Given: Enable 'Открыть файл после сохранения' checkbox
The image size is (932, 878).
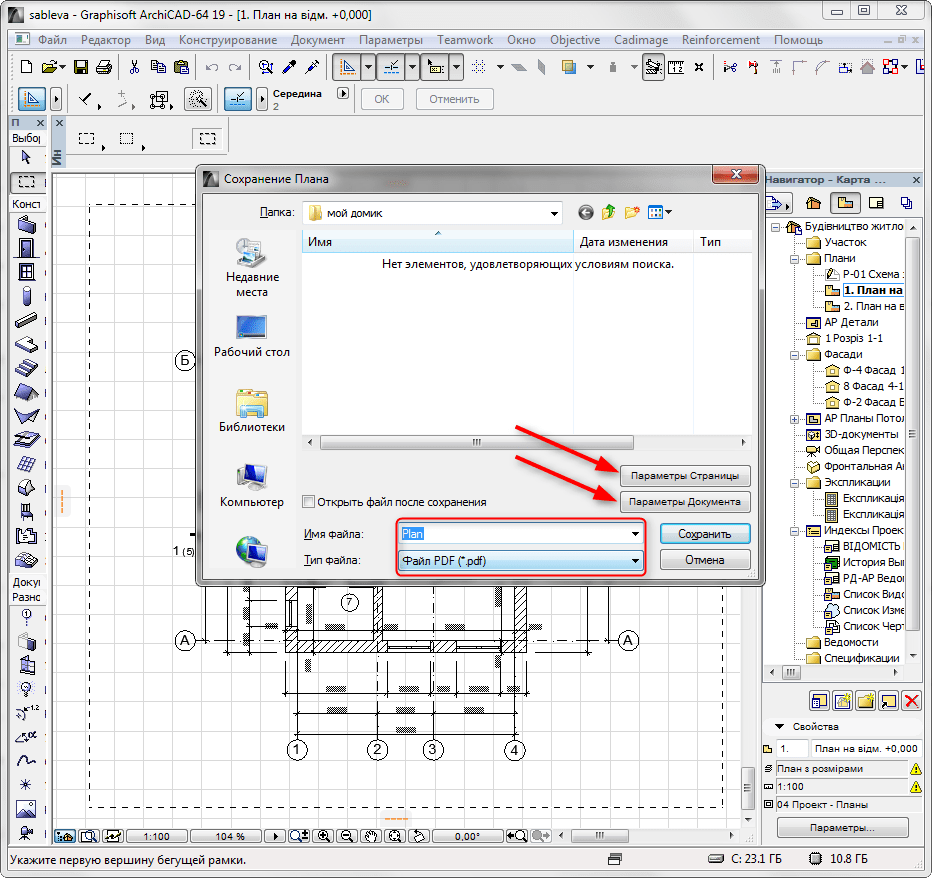Looking at the screenshot, I should point(309,502).
